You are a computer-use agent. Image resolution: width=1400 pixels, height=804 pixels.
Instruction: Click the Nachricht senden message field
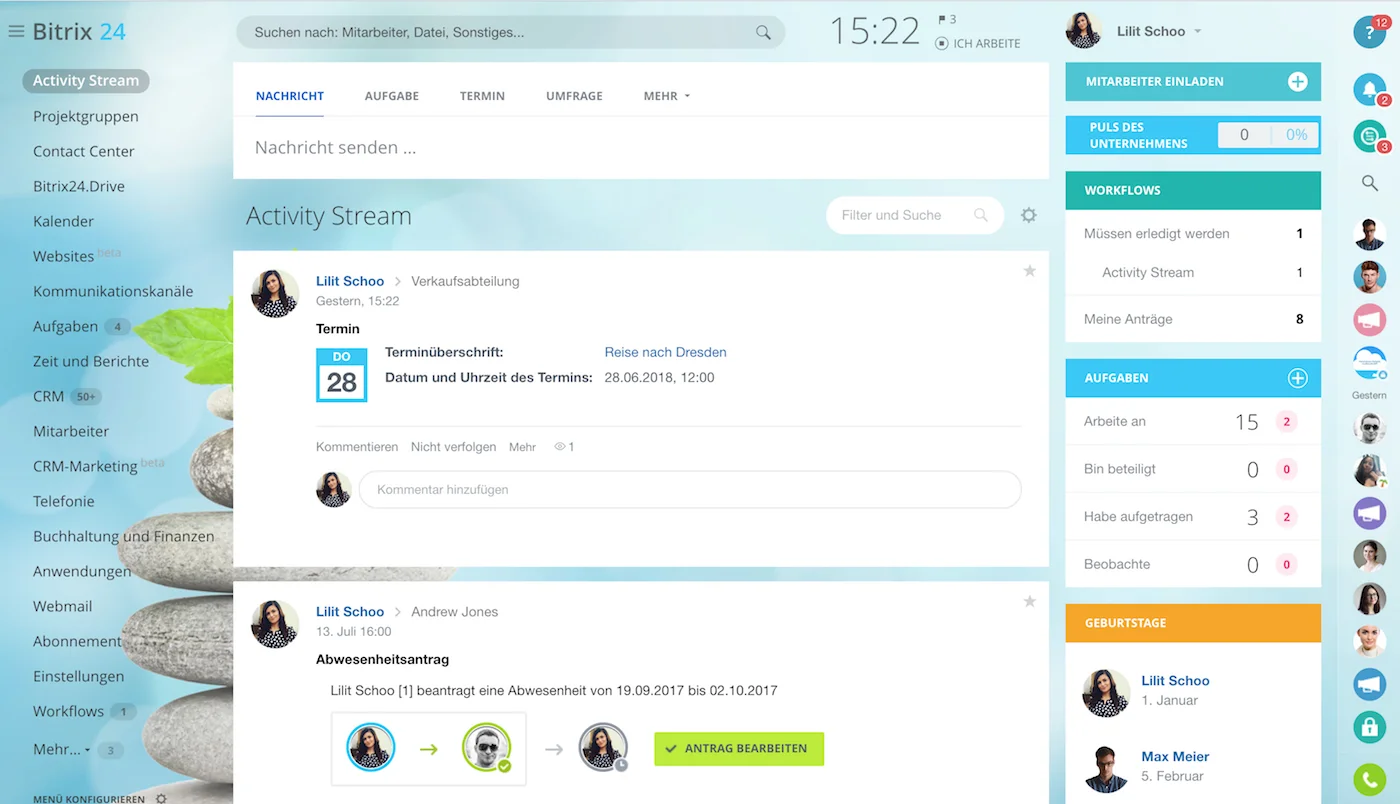(641, 148)
